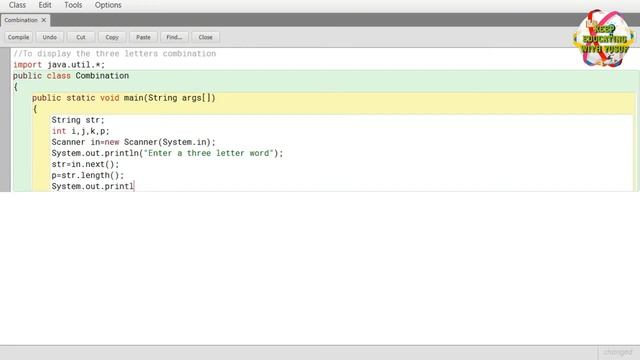Click the changed status indicator
640x360 pixels.
[x=618, y=352]
